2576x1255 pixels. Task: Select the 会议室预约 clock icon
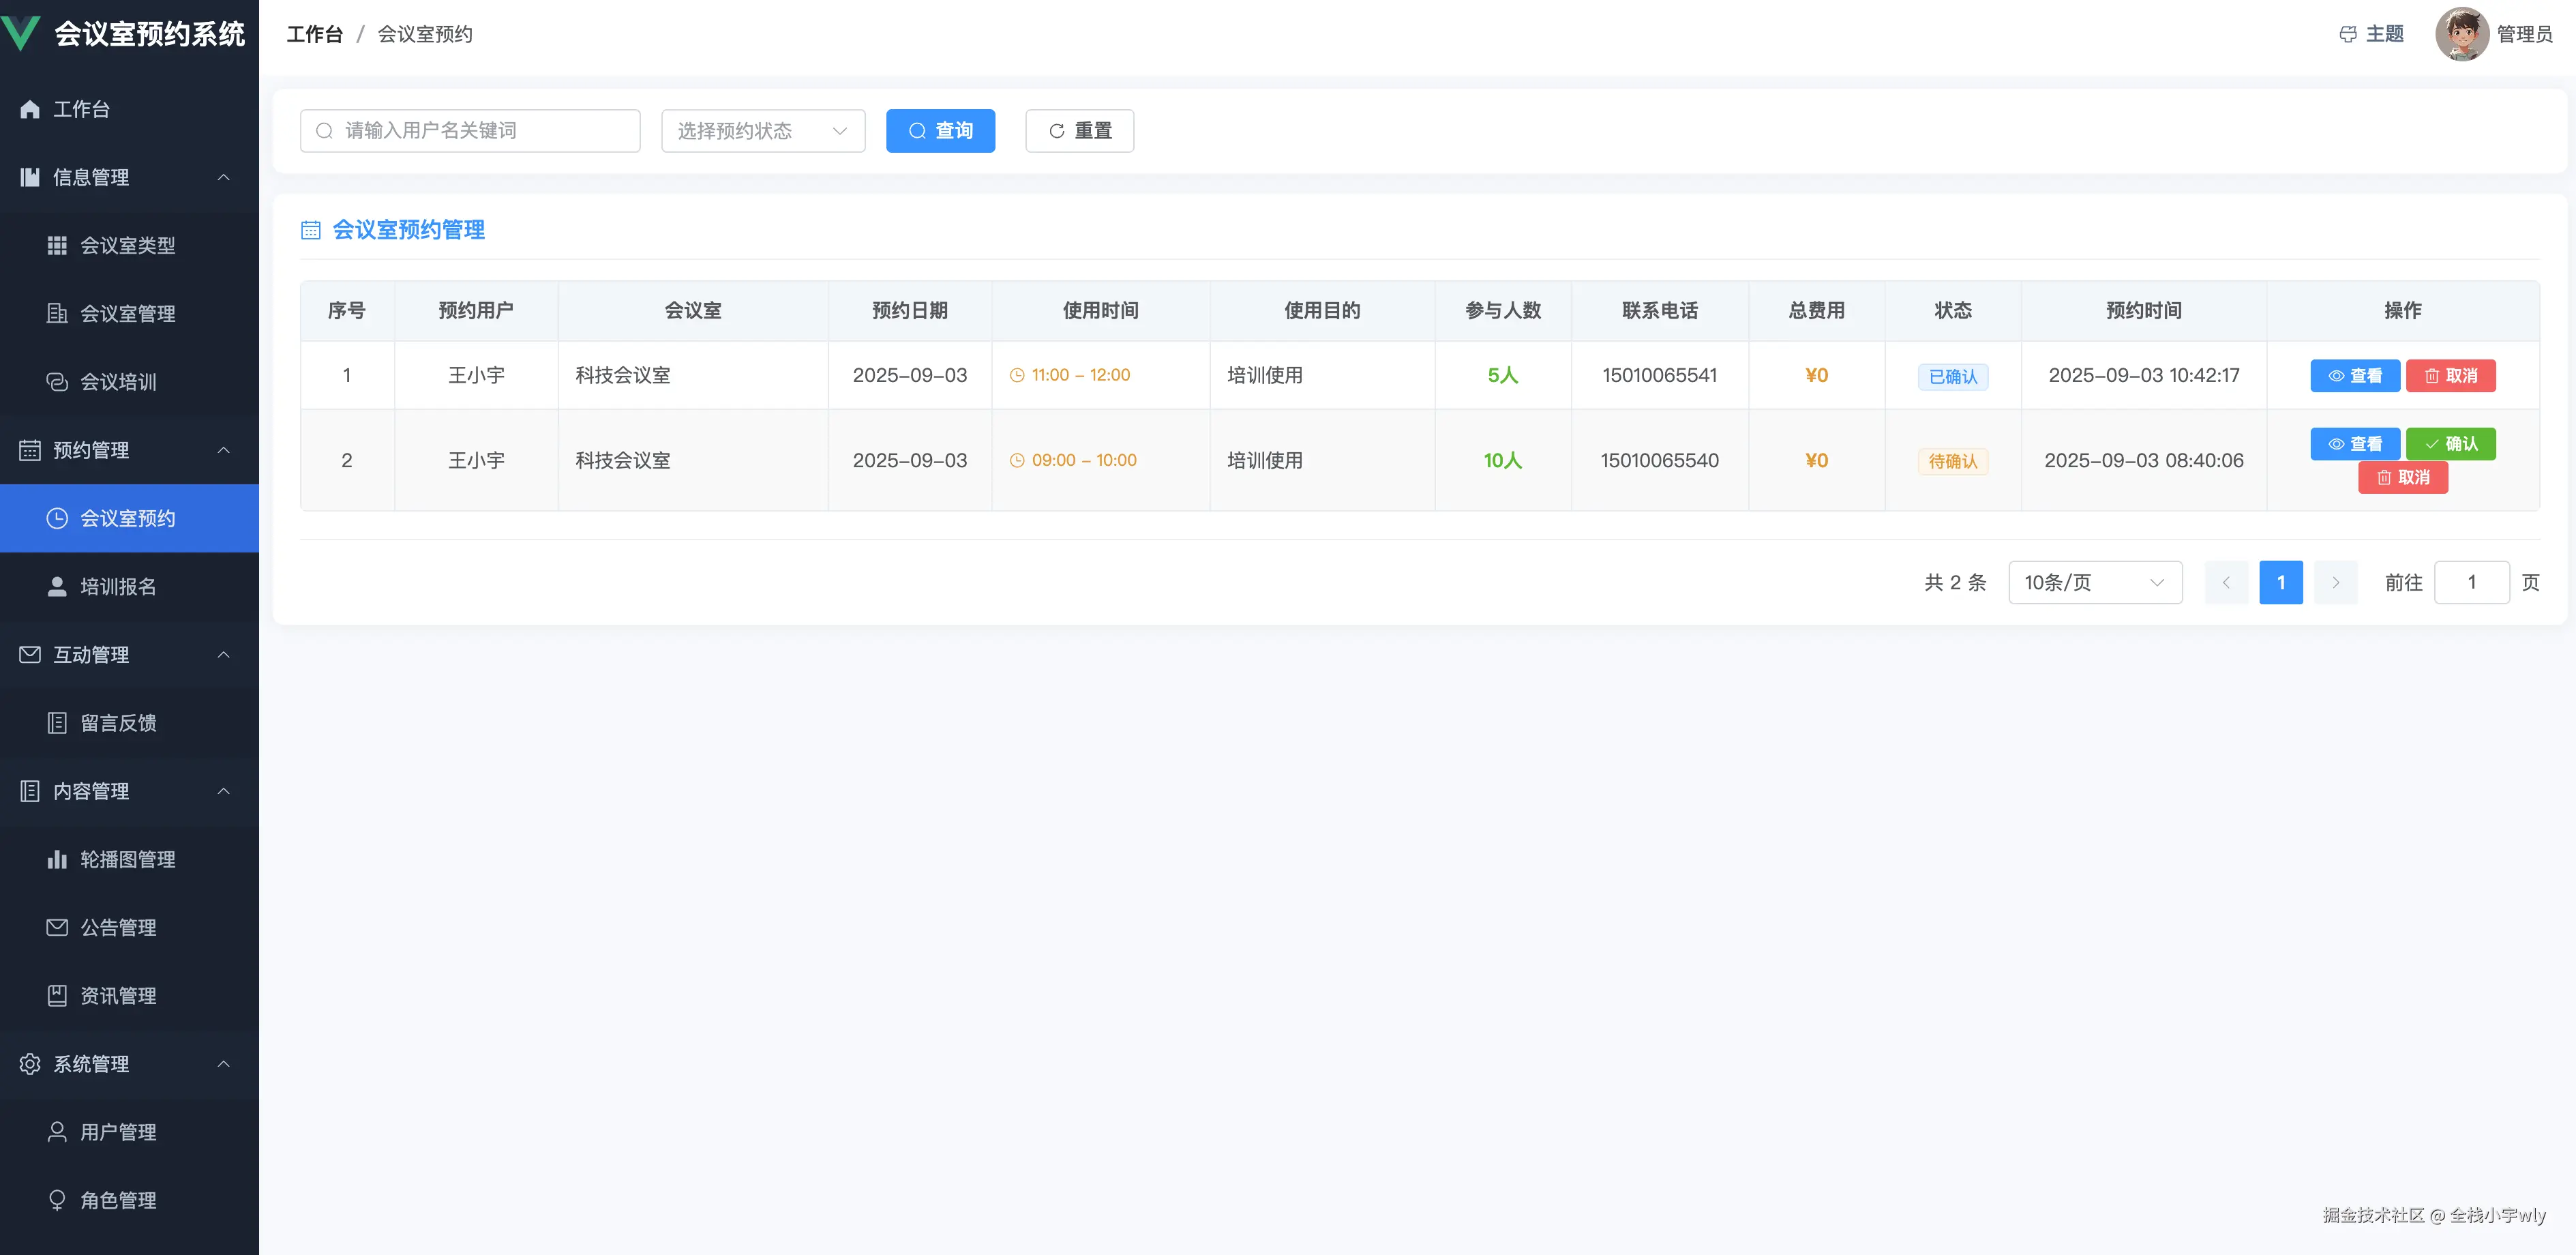(x=58, y=518)
